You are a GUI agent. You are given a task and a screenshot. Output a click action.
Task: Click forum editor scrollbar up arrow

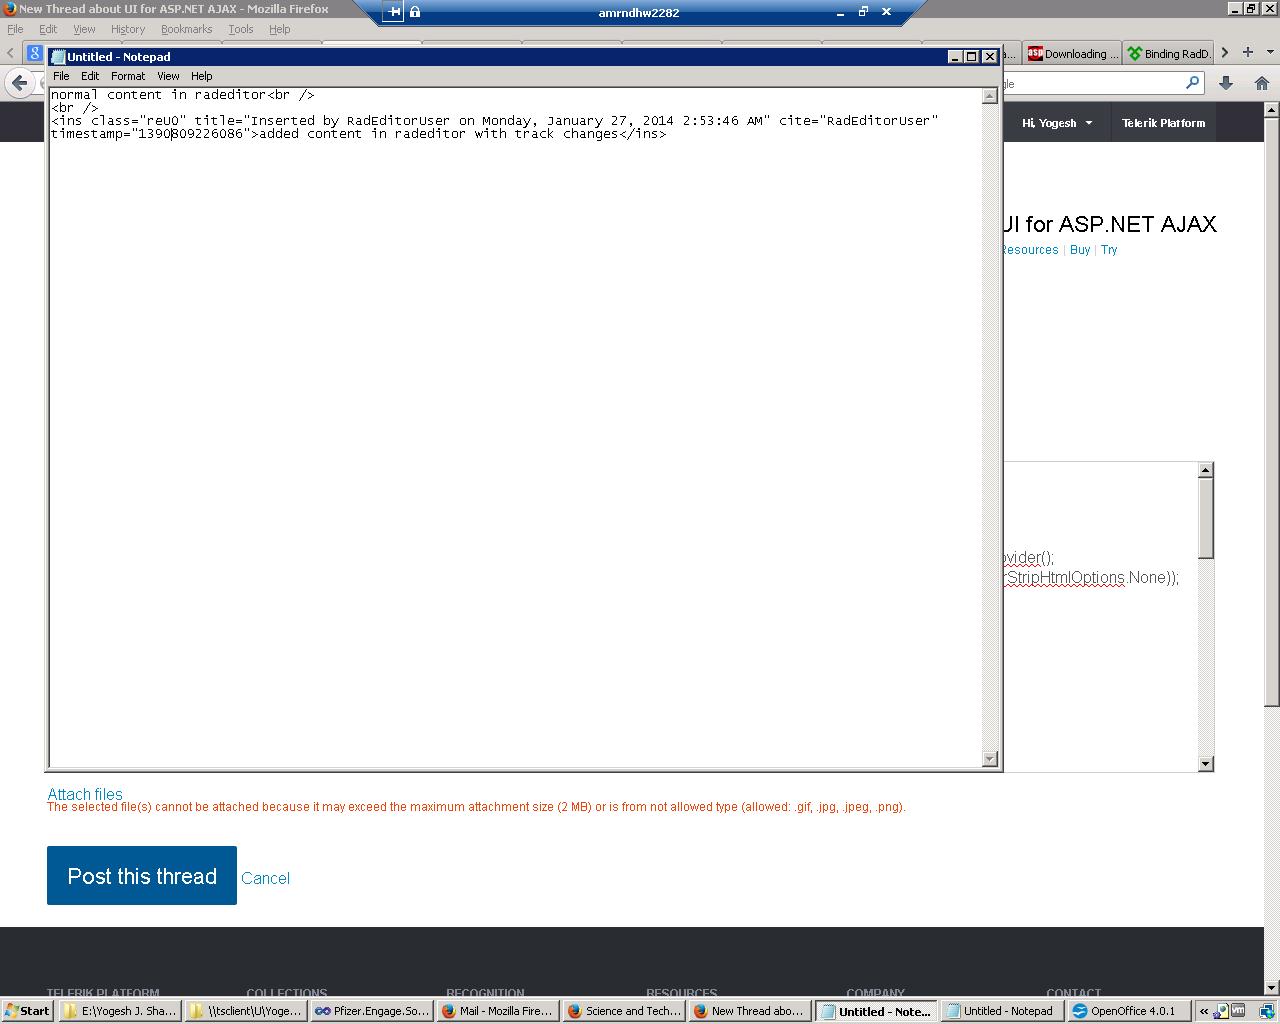pos(1205,470)
